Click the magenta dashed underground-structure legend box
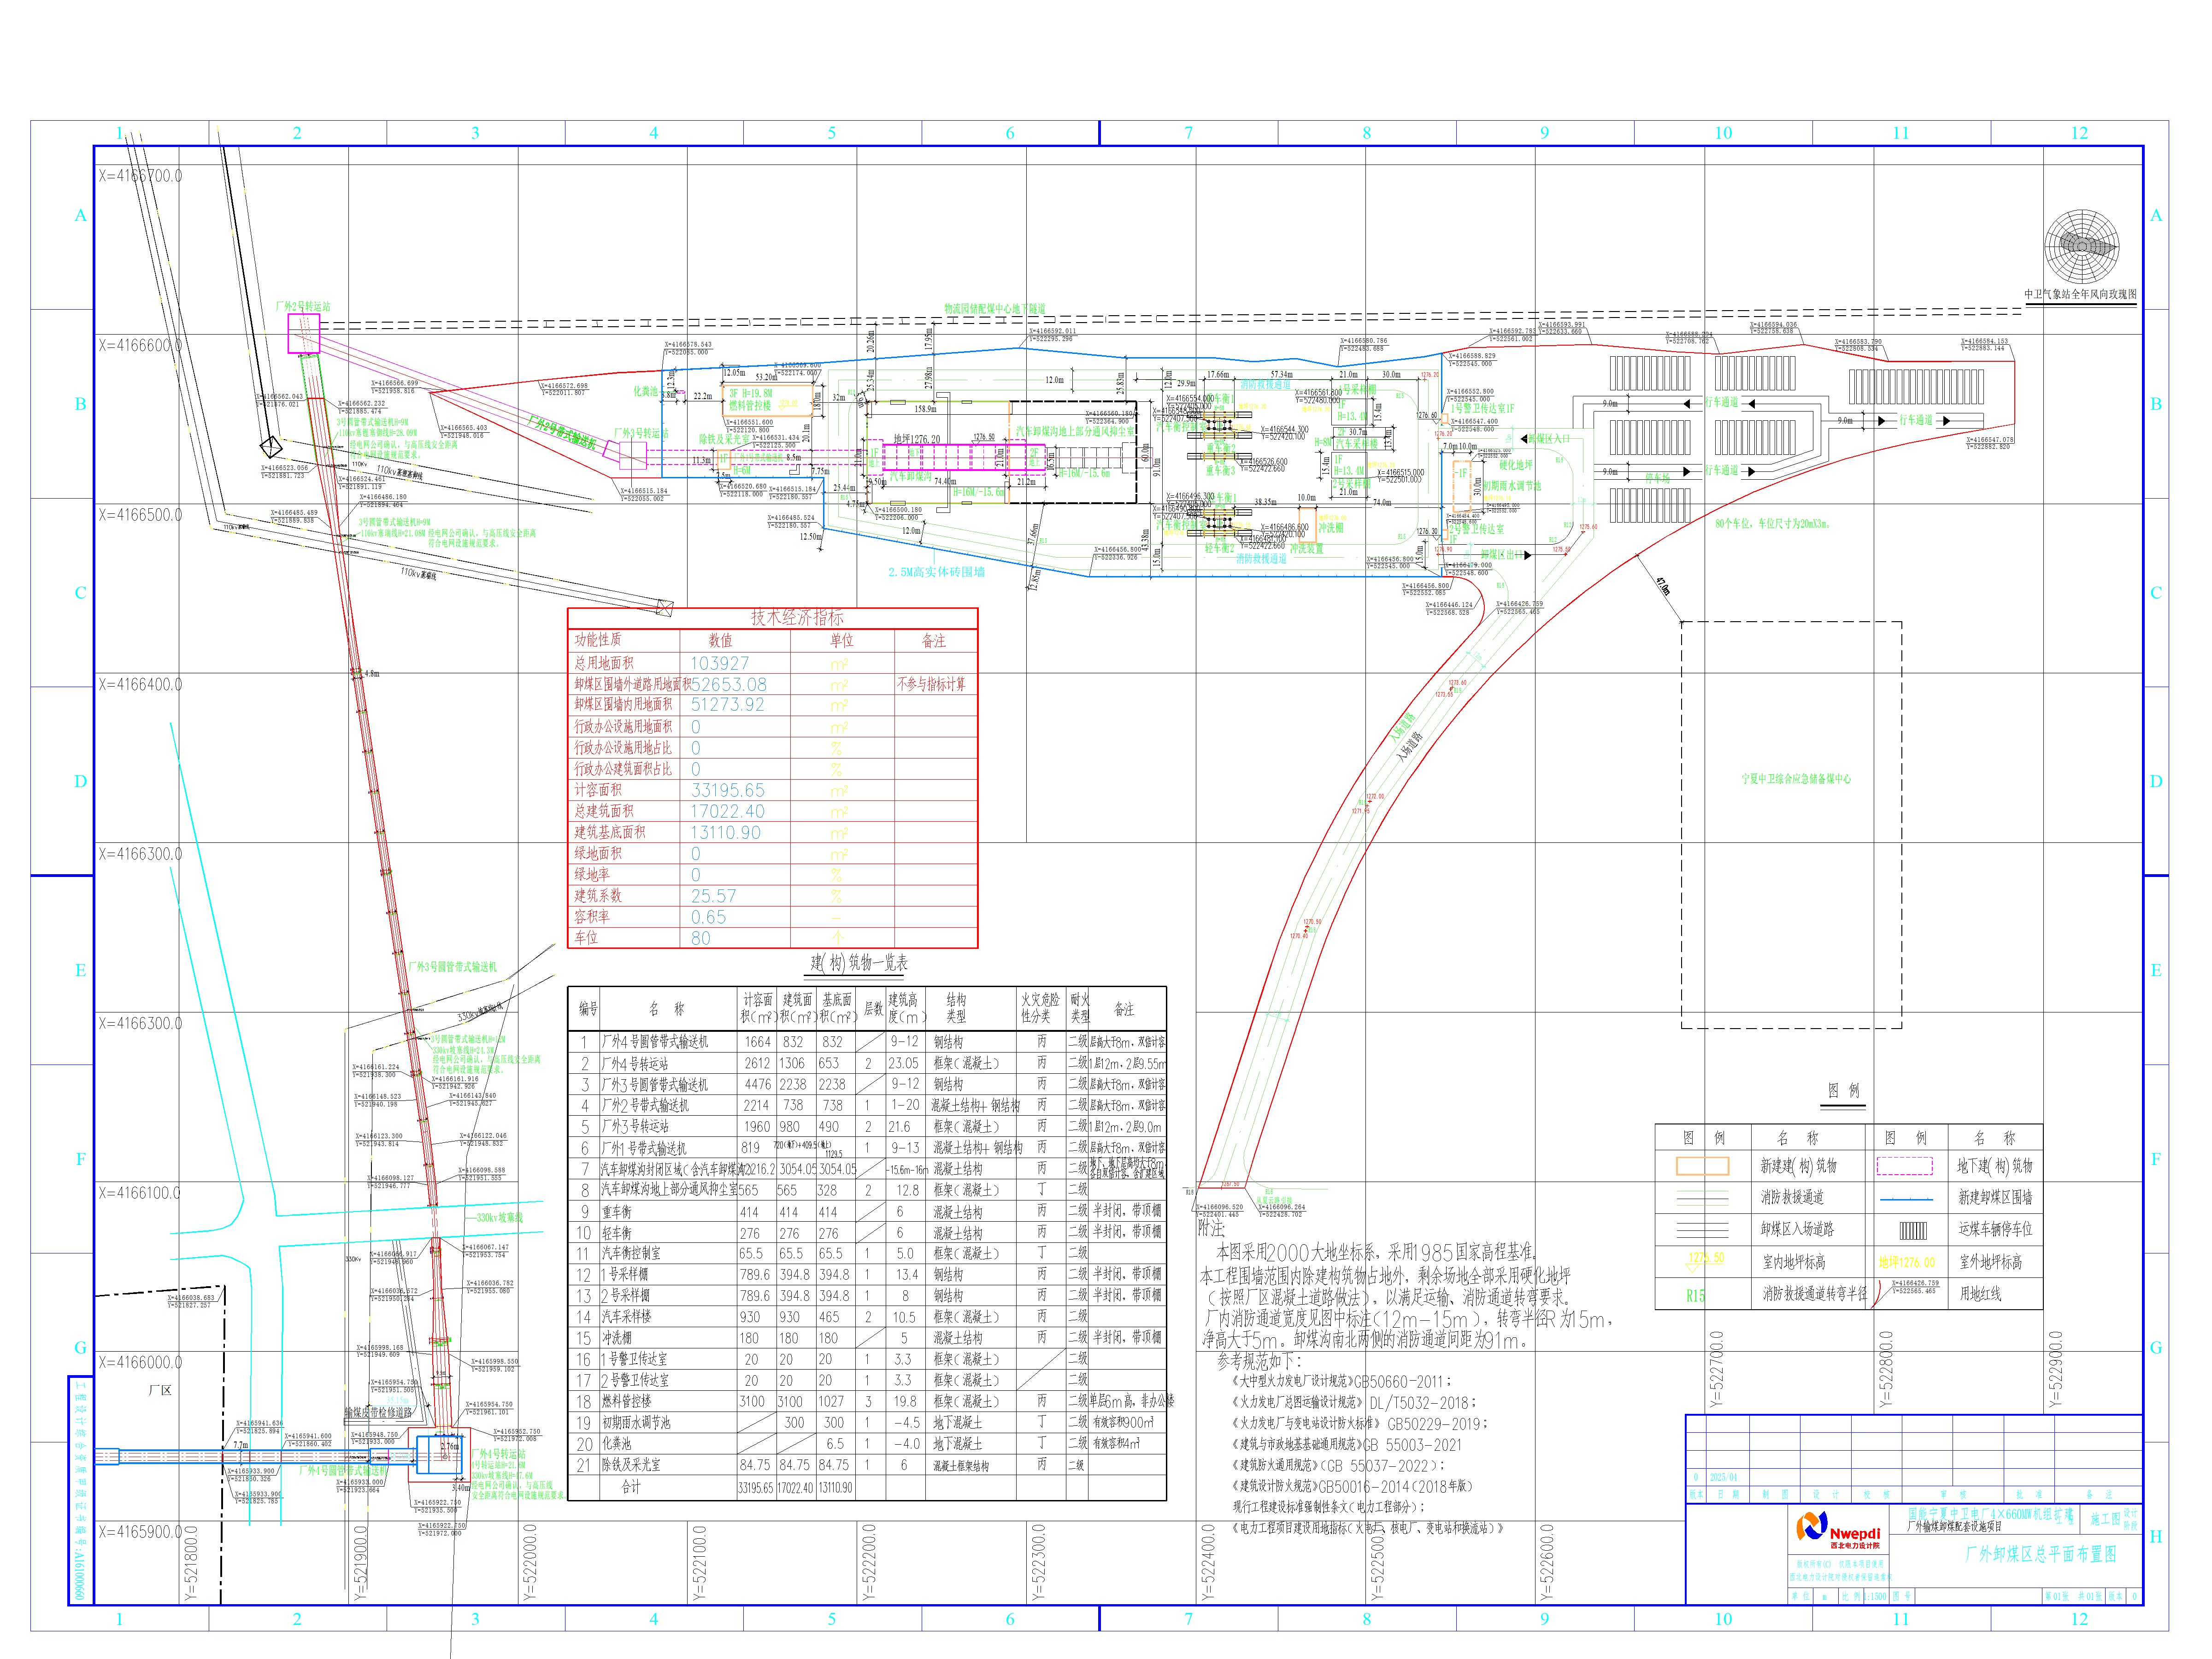Screen dimensions: 2212x1659 click(1905, 1166)
